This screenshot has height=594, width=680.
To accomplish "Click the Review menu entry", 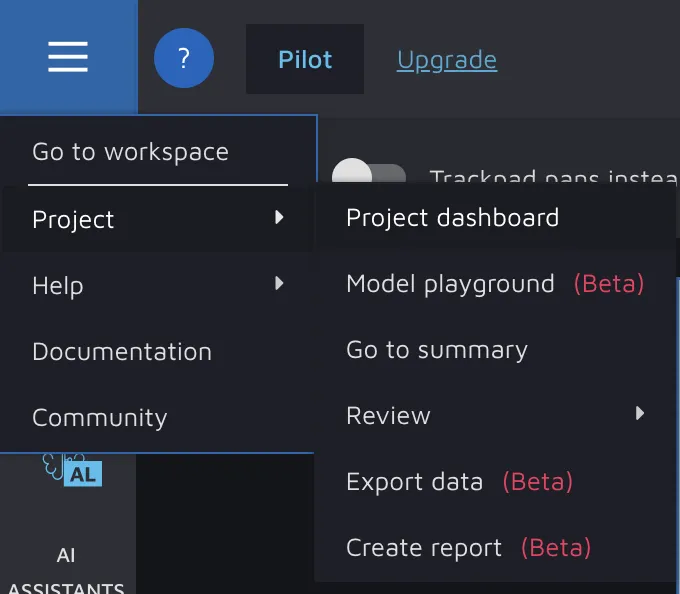I will coord(388,416).
